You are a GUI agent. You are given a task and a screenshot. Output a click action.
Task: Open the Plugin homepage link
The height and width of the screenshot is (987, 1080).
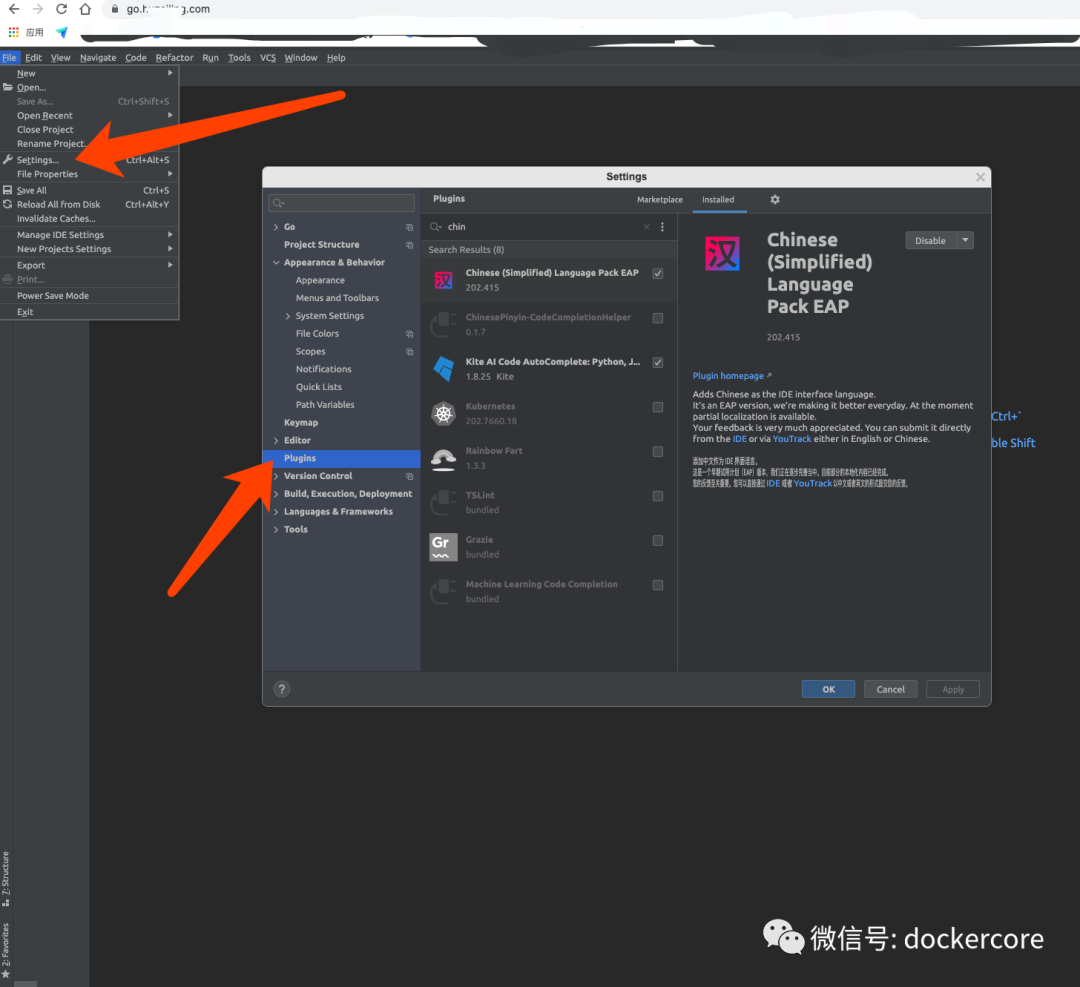pyautogui.click(x=731, y=376)
